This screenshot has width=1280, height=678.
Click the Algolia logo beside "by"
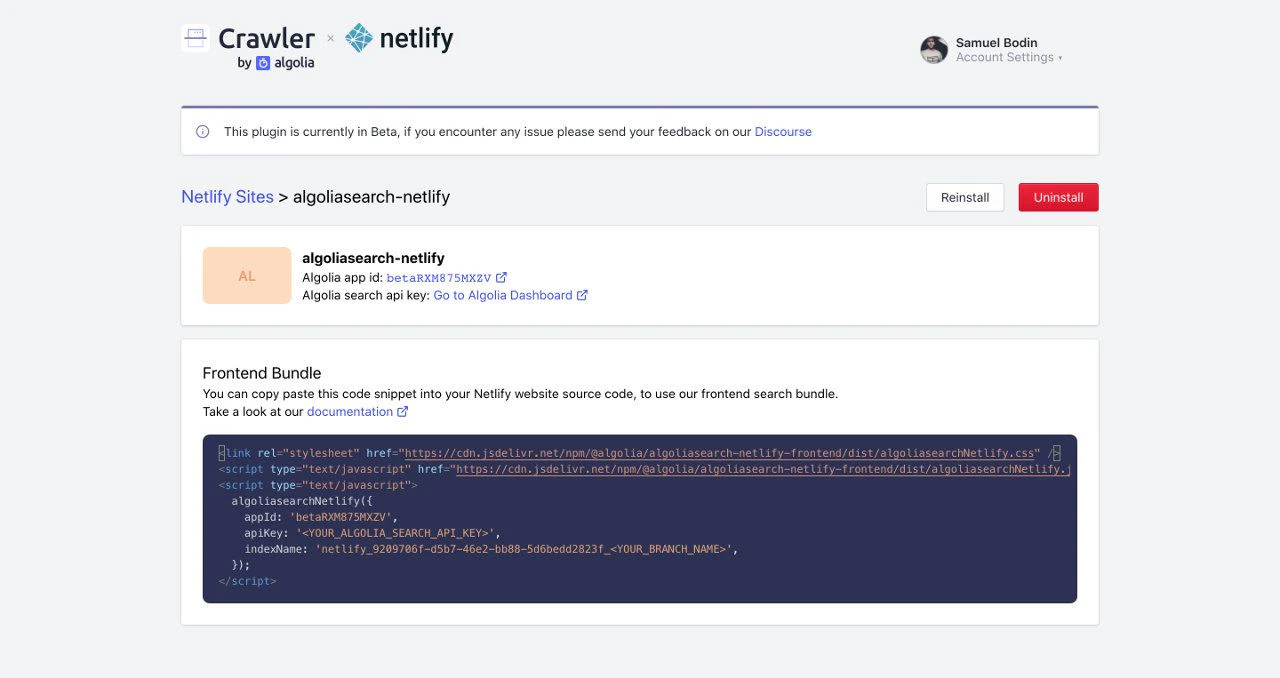[x=262, y=62]
